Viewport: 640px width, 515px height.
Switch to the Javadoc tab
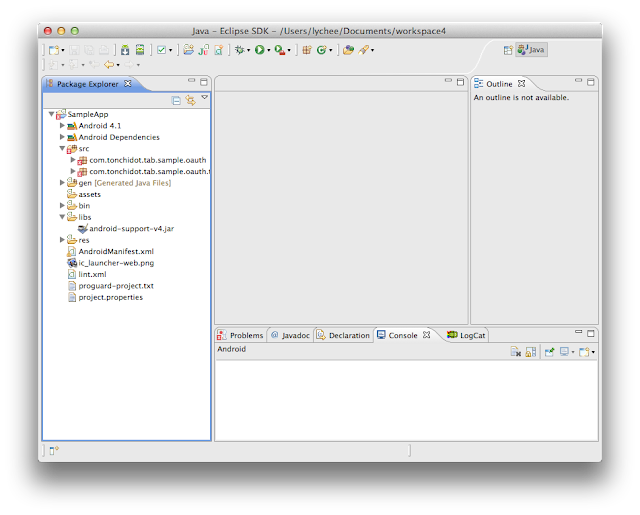click(x=290, y=335)
